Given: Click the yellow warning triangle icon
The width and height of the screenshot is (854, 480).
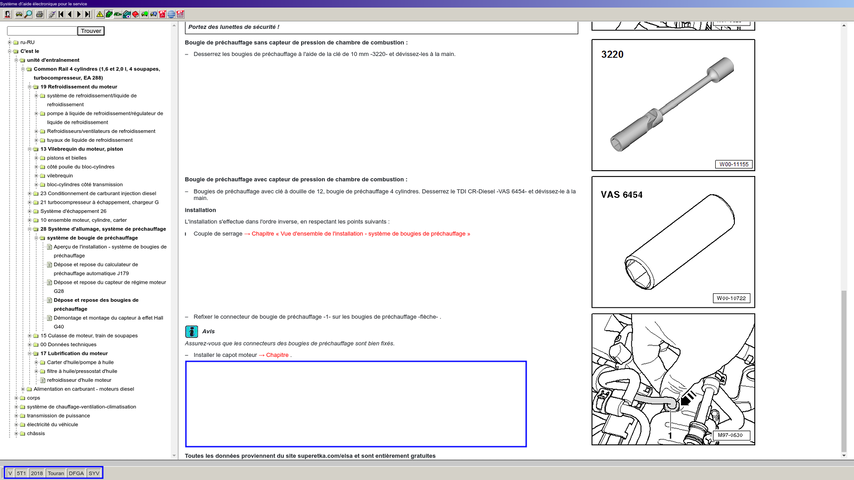Looking at the screenshot, I should pos(100,14).
